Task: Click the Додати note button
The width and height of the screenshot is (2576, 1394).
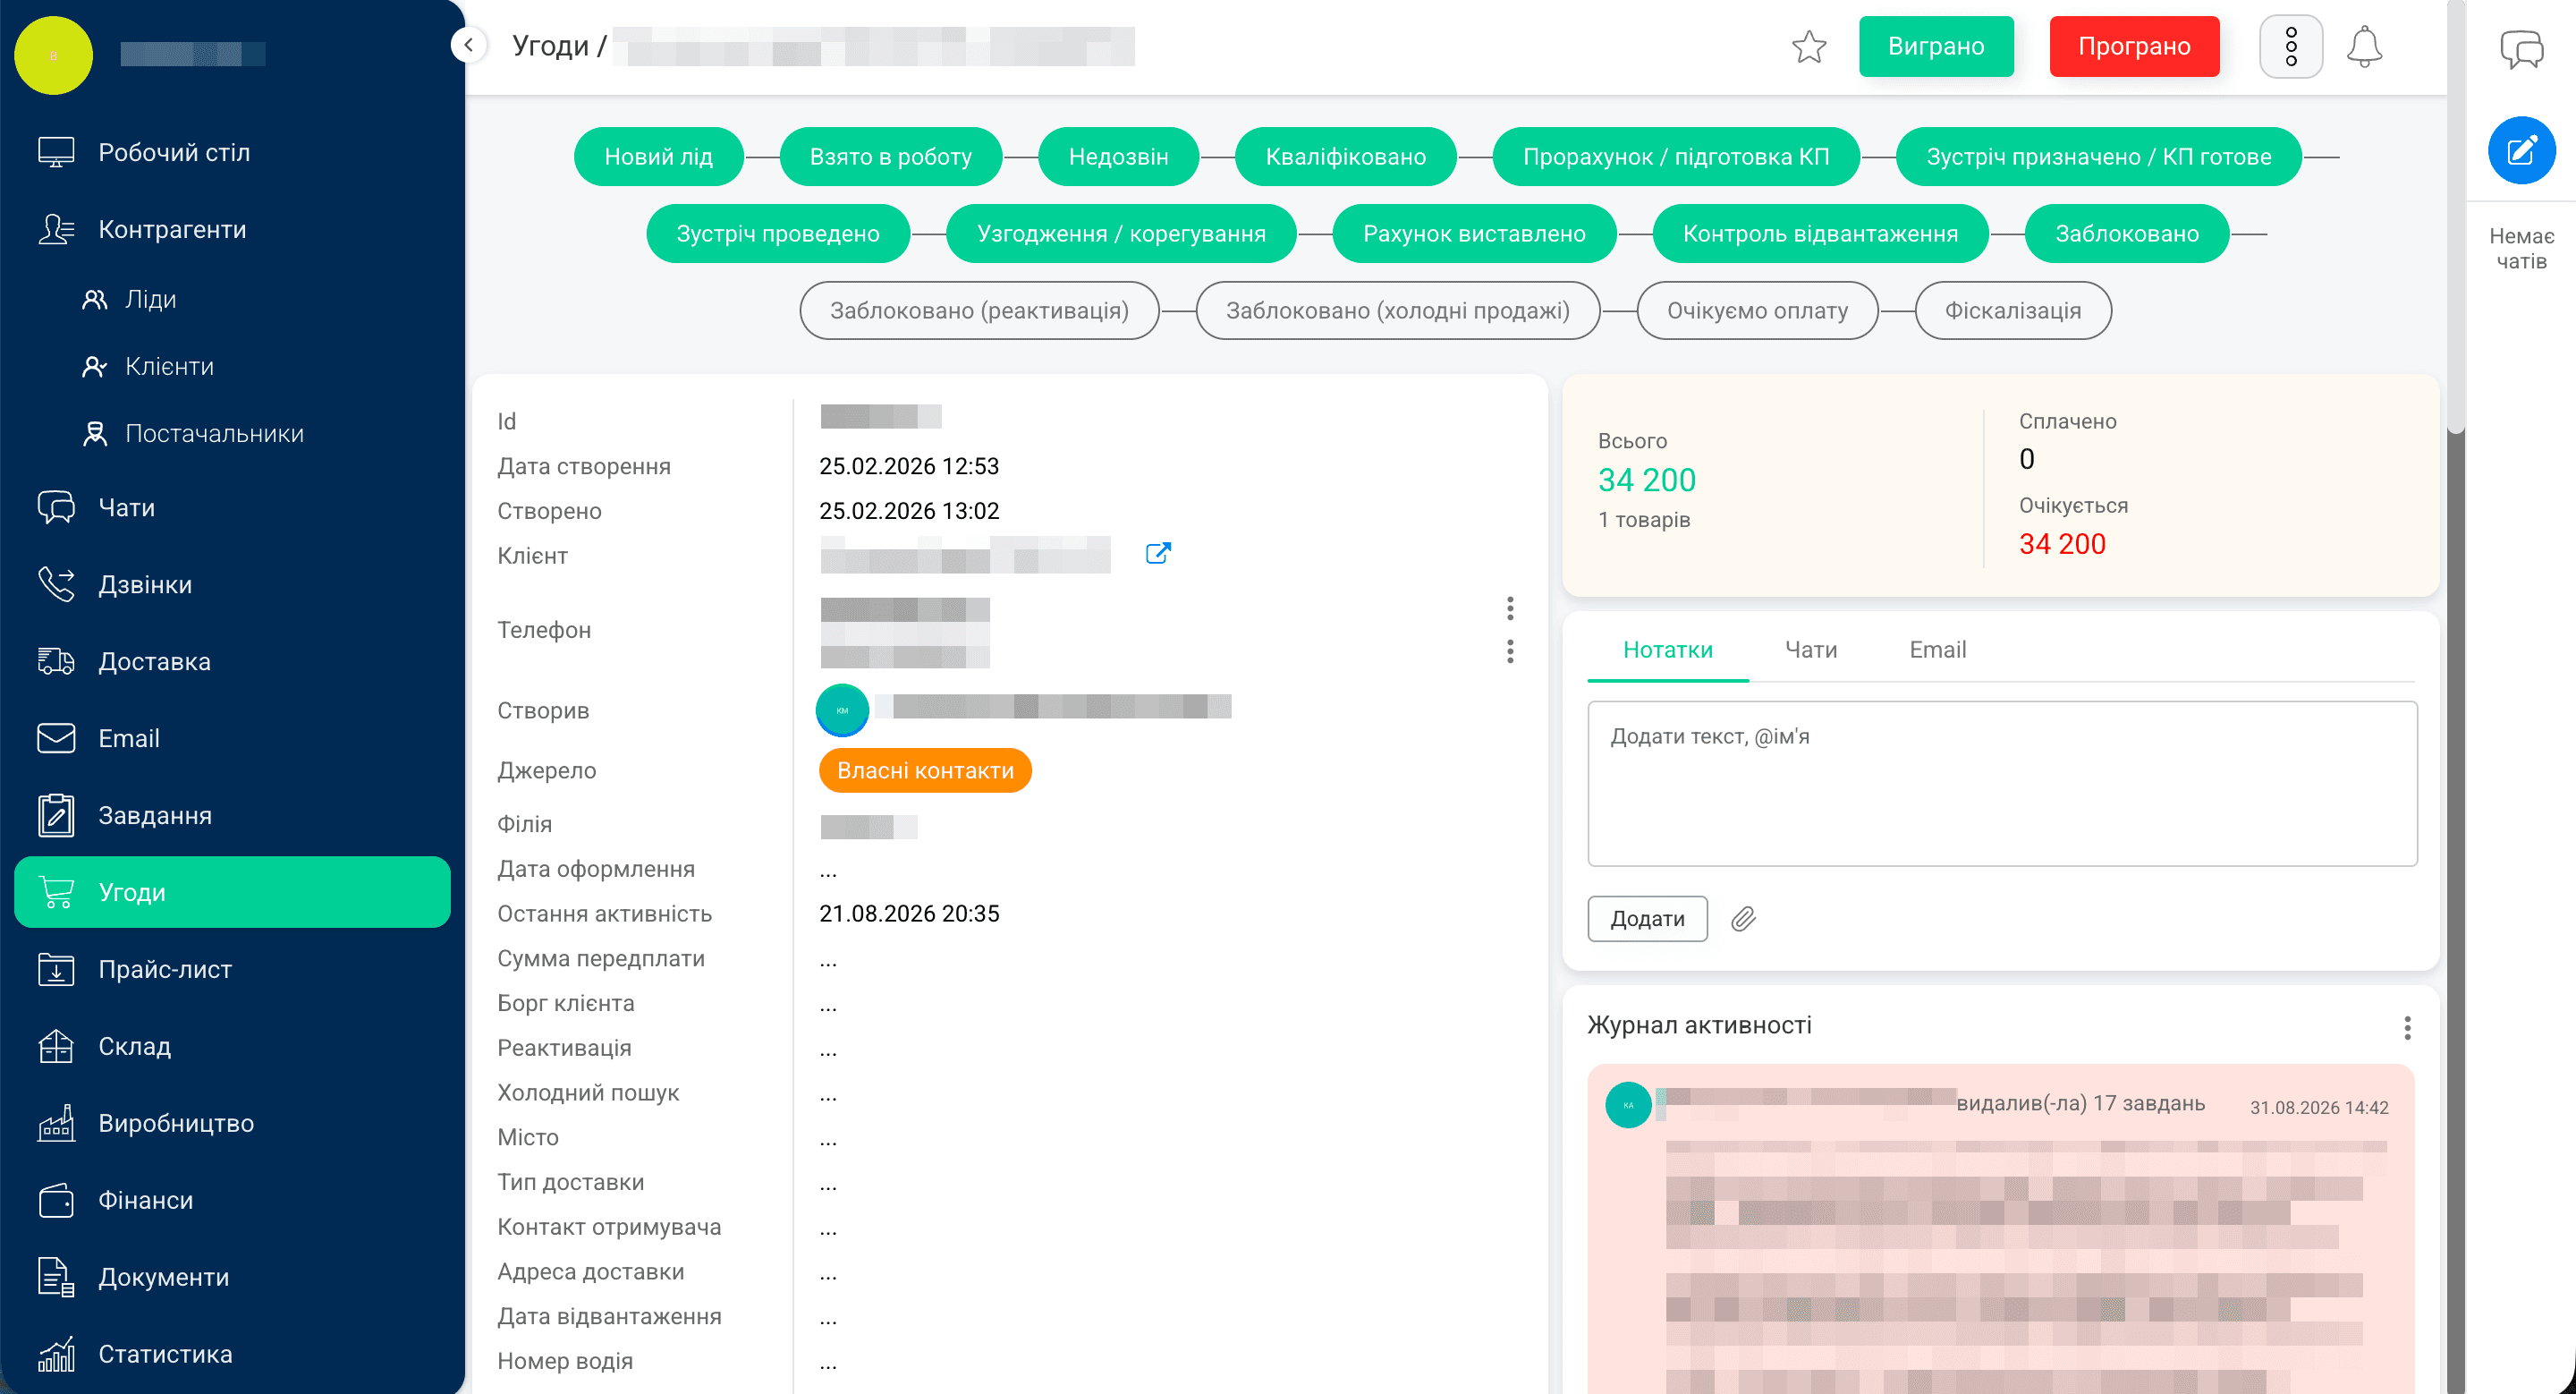Action: pos(1647,918)
